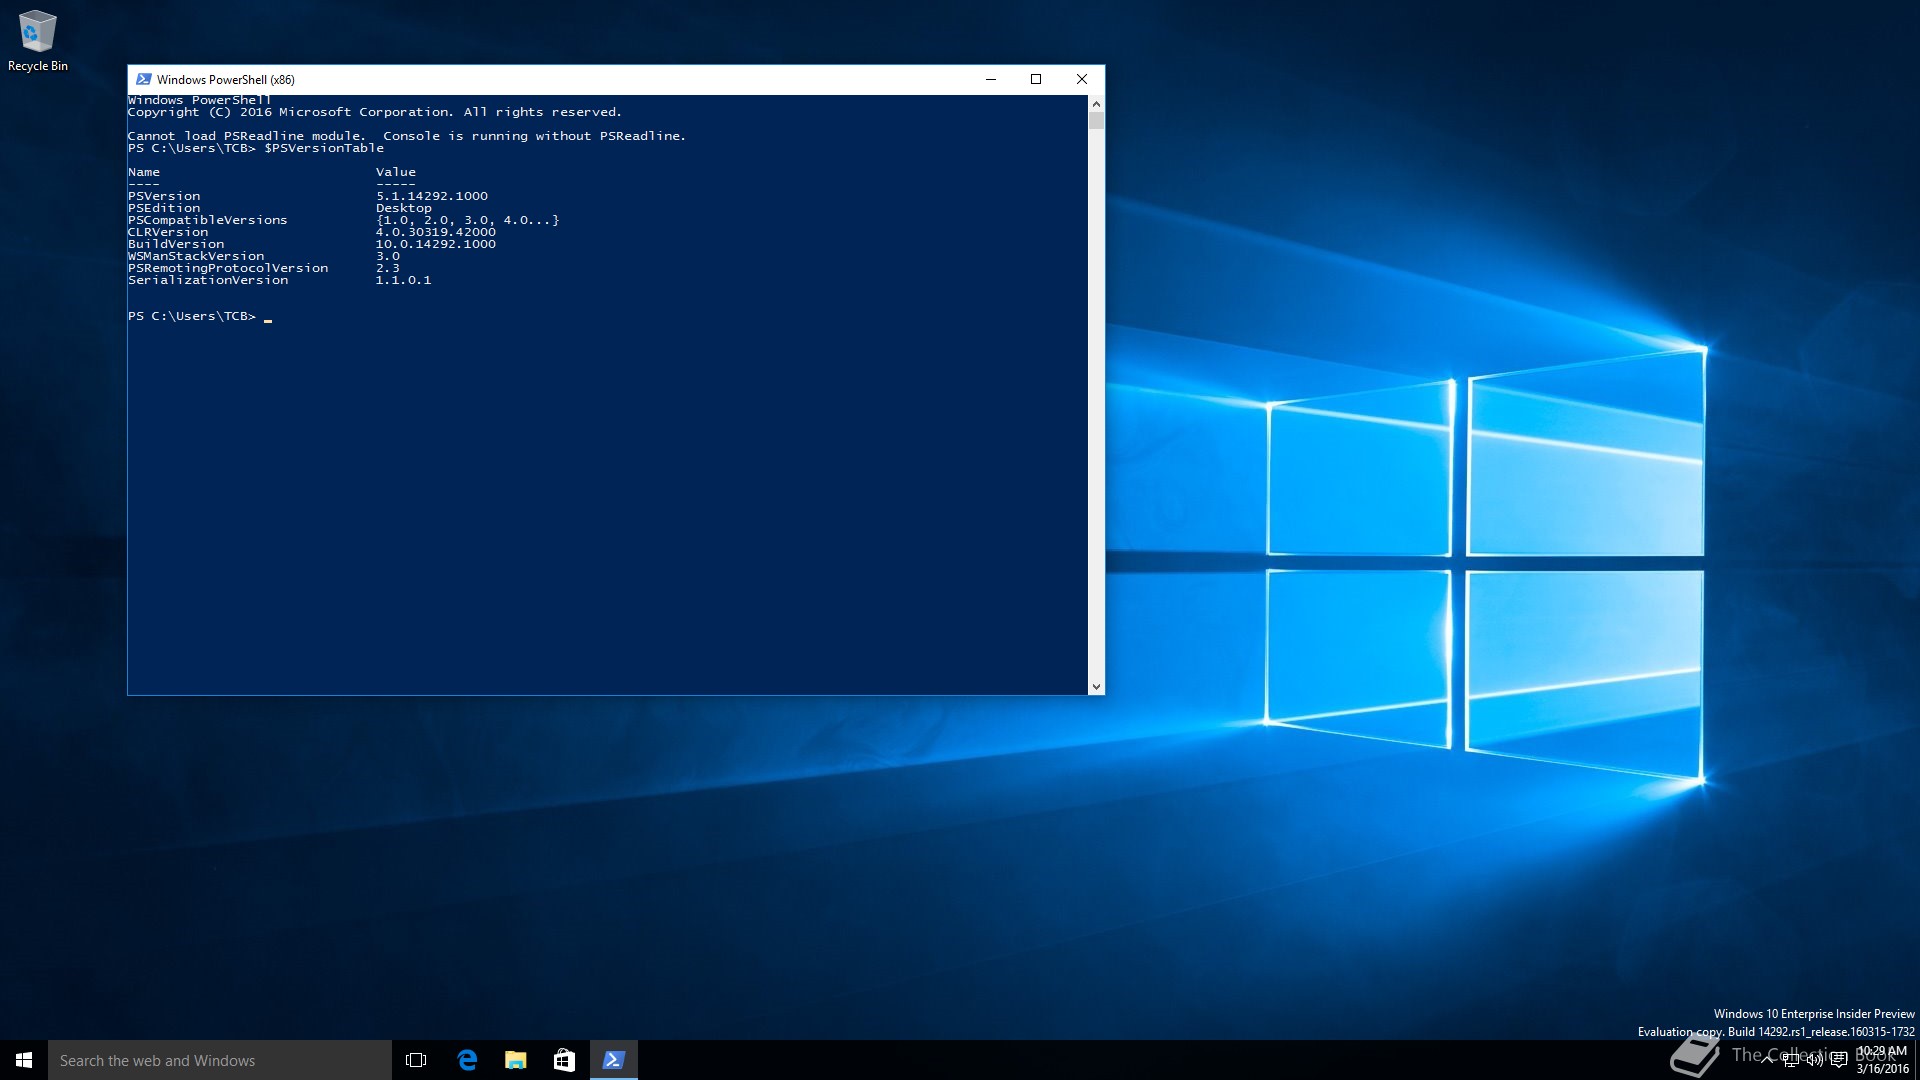Click the 'Value' column header
This screenshot has width=1920, height=1080.
click(396, 172)
